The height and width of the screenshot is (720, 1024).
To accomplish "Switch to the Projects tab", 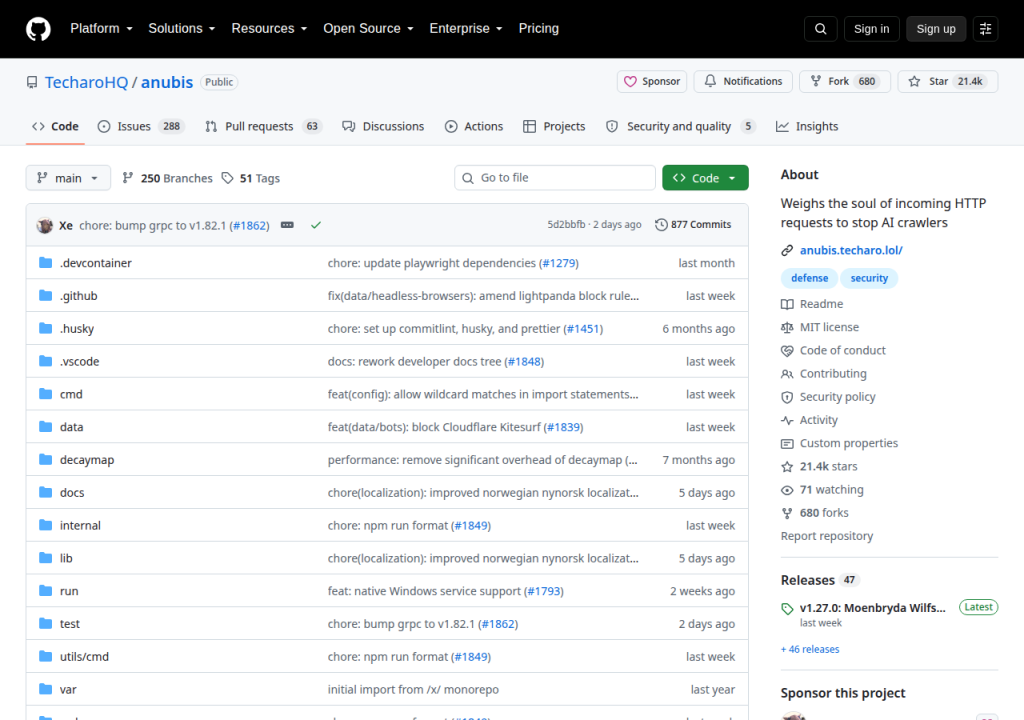I will point(554,126).
